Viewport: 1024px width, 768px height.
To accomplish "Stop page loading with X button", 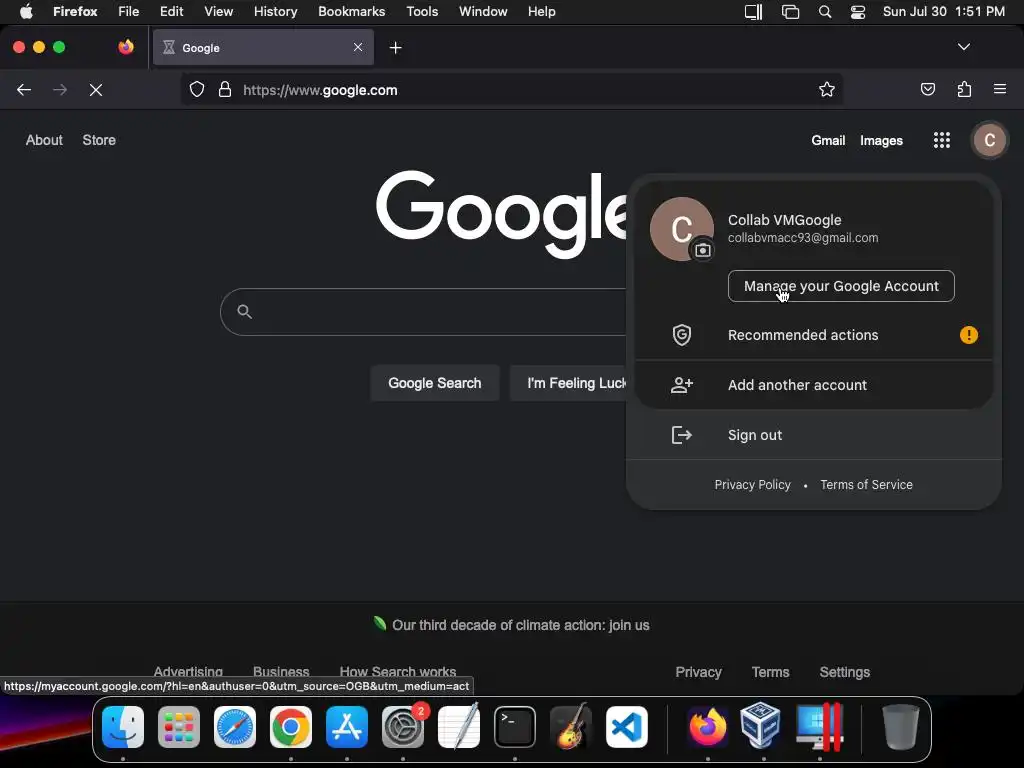I will (x=96, y=90).
